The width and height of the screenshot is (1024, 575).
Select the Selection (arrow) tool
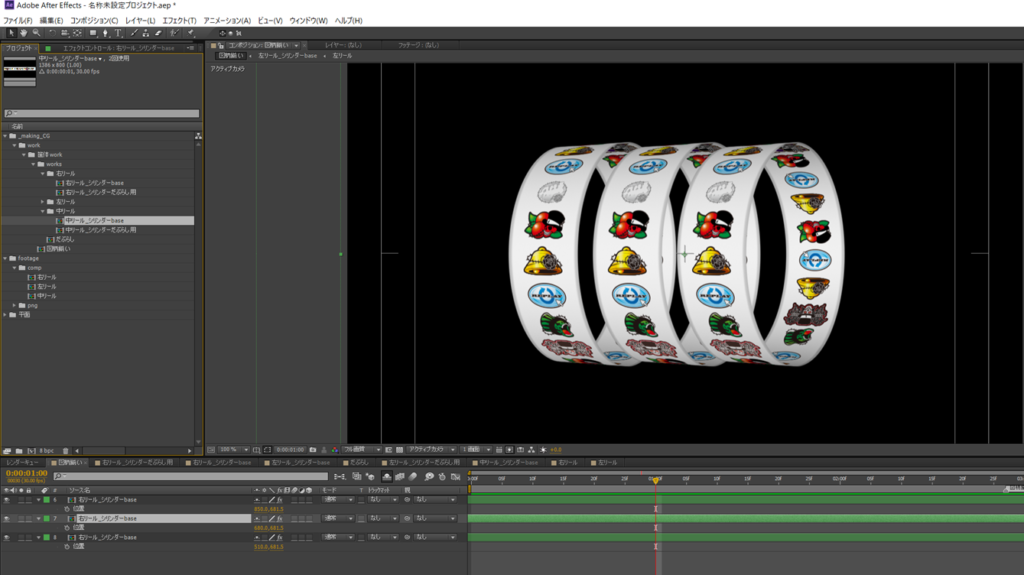point(11,33)
